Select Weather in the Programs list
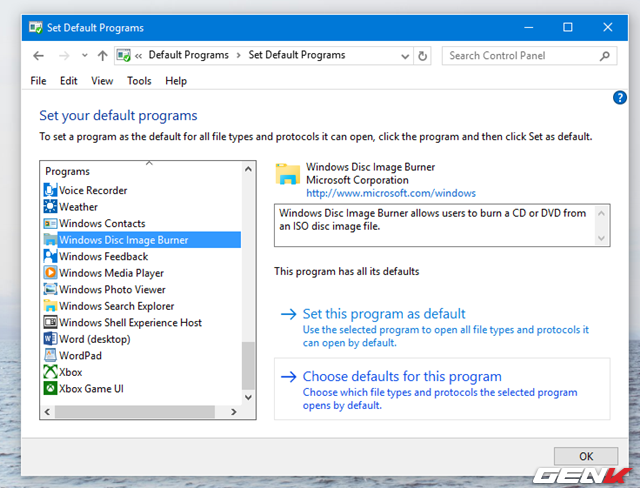Screen dimensions: 640x488 tap(78, 207)
